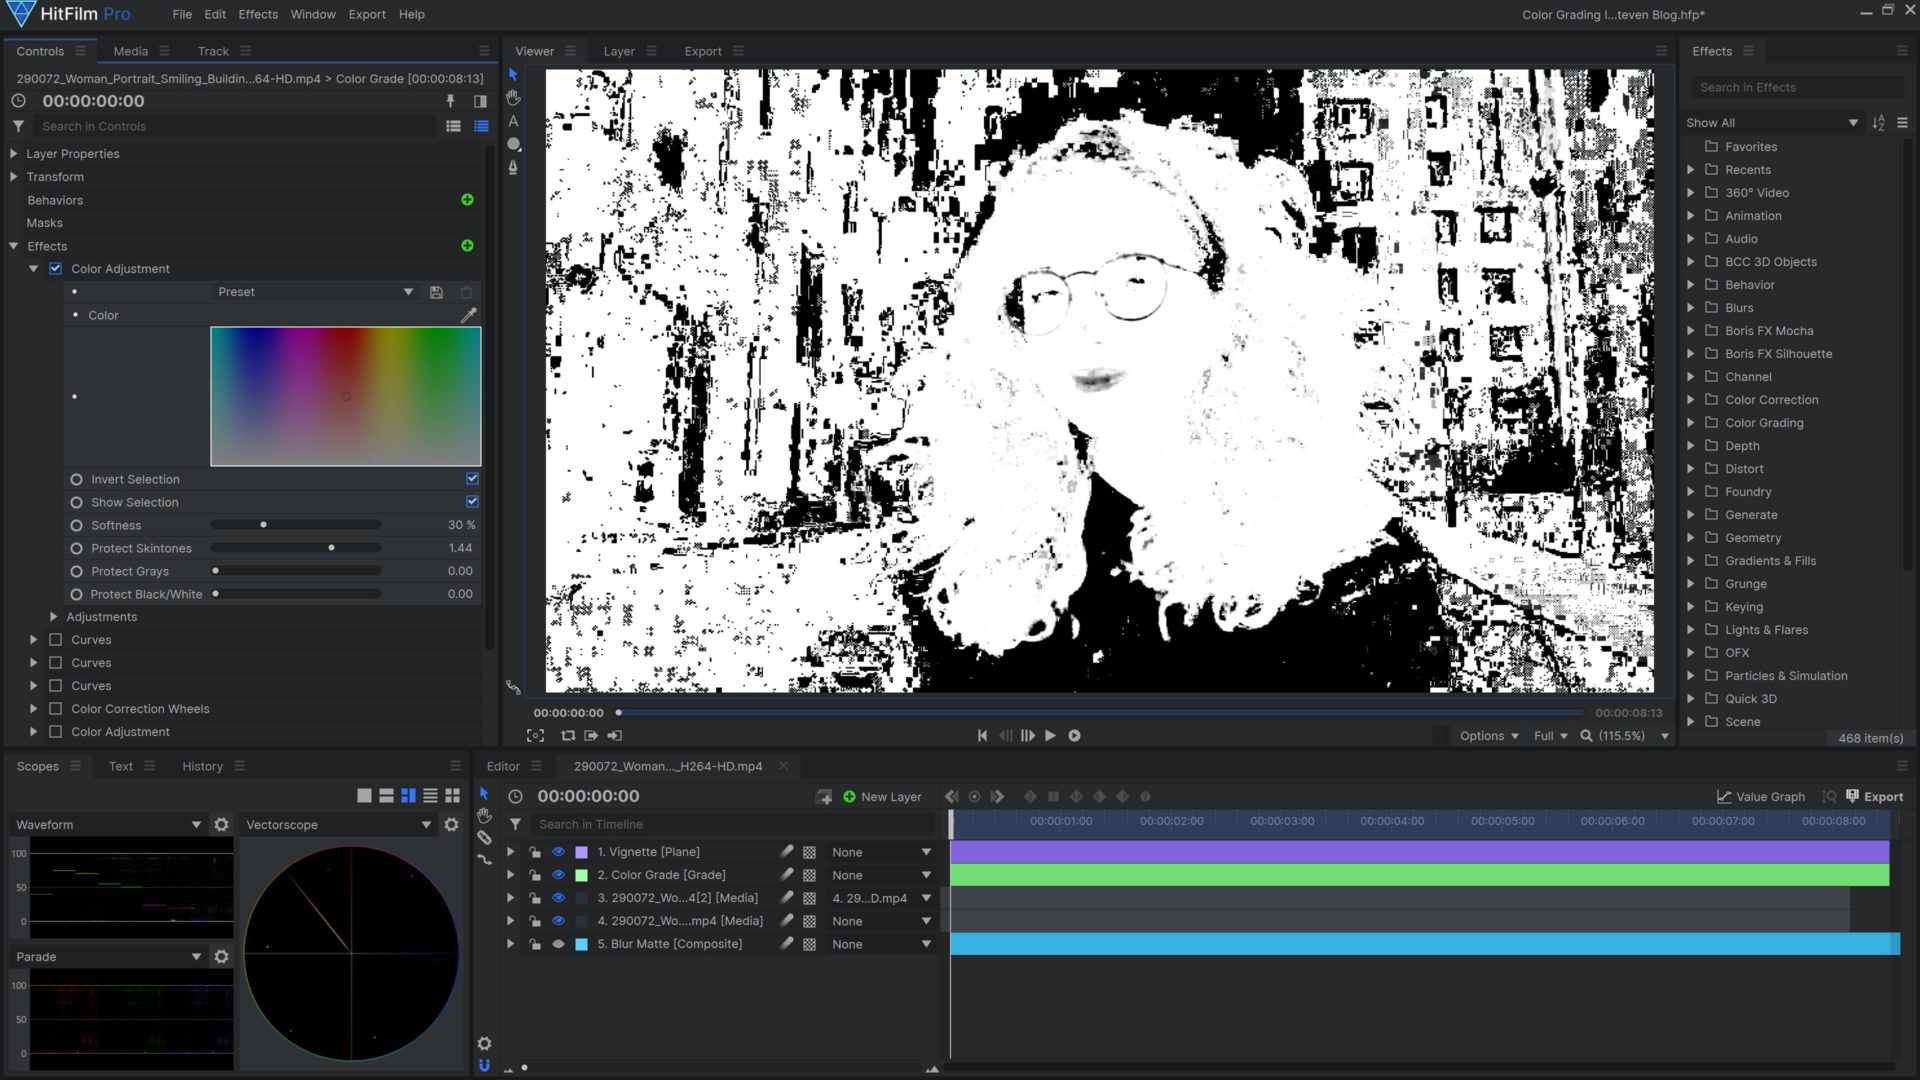The height and width of the screenshot is (1080, 1920).
Task: Switch Controls to compact list view
Action: click(453, 126)
